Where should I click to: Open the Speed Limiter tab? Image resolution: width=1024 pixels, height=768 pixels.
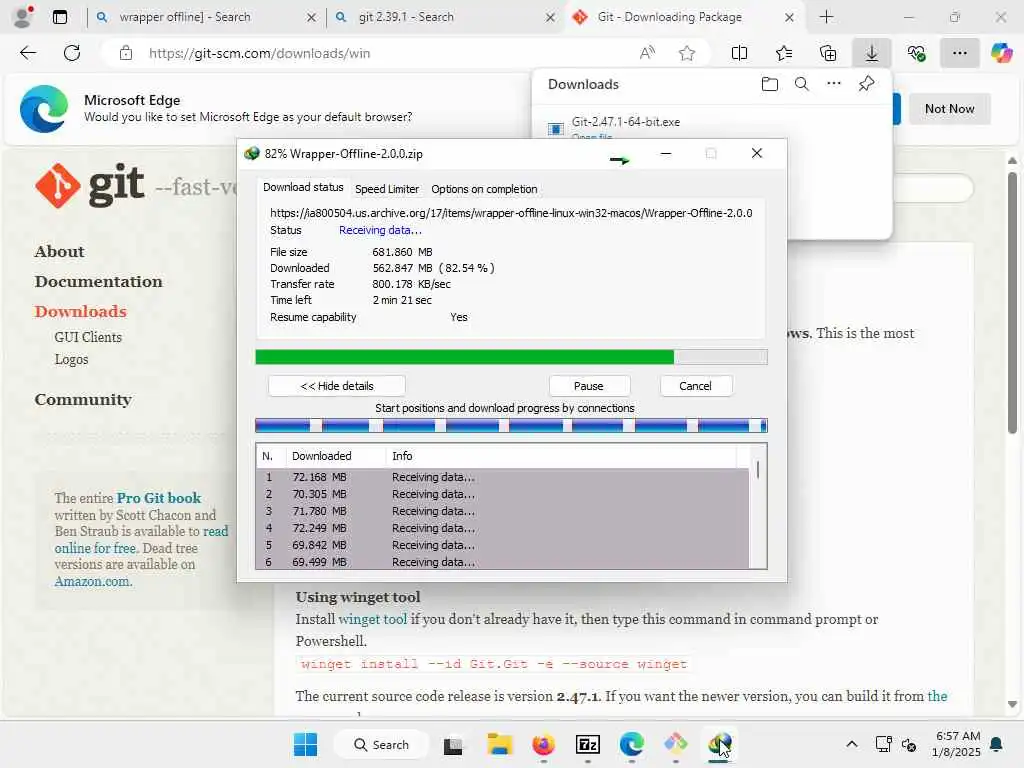[387, 189]
